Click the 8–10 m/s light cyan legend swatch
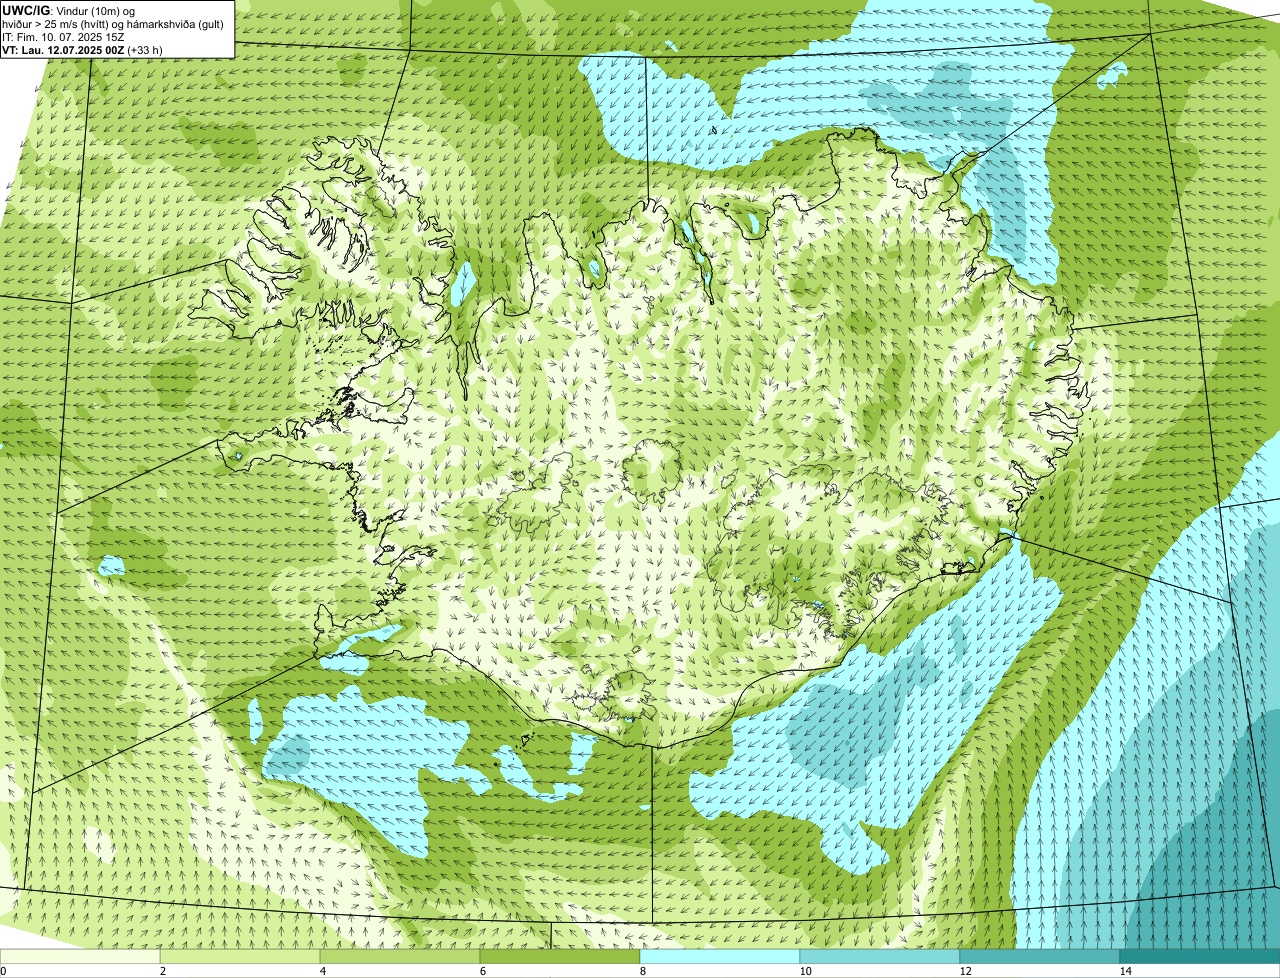The height and width of the screenshot is (978, 1280). click(x=720, y=957)
